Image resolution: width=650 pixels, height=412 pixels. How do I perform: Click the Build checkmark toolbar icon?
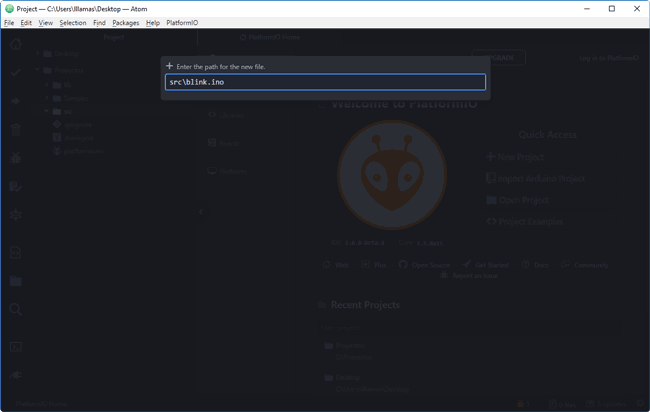(16, 73)
